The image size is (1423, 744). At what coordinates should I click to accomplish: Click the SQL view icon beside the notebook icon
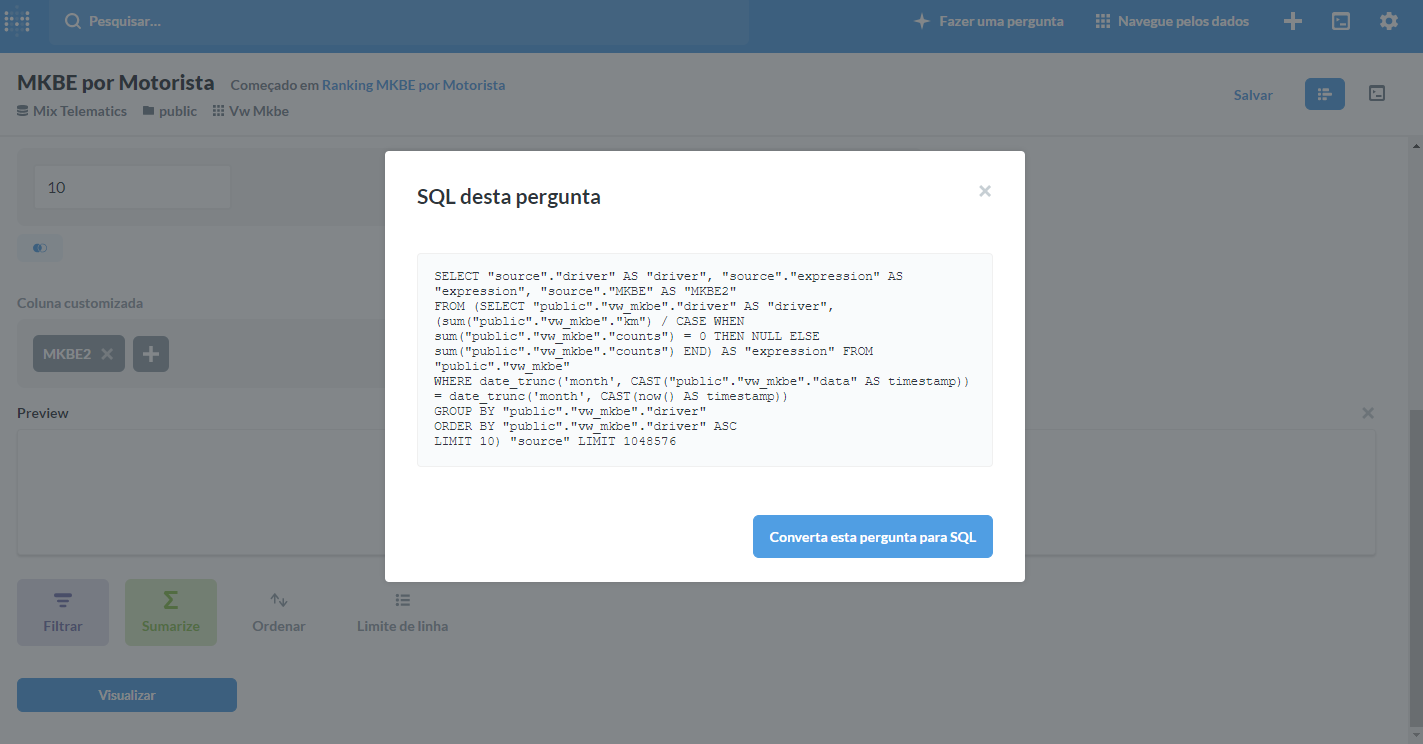click(1377, 93)
